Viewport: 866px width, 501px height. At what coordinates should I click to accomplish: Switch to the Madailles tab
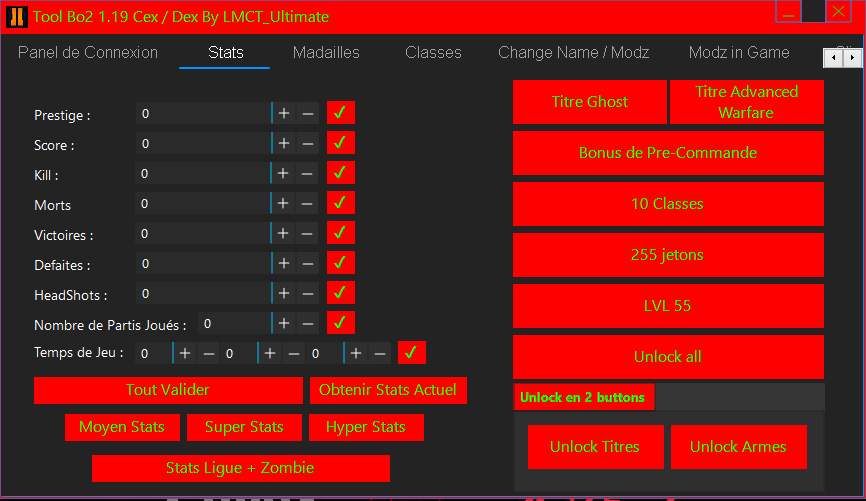pos(326,52)
